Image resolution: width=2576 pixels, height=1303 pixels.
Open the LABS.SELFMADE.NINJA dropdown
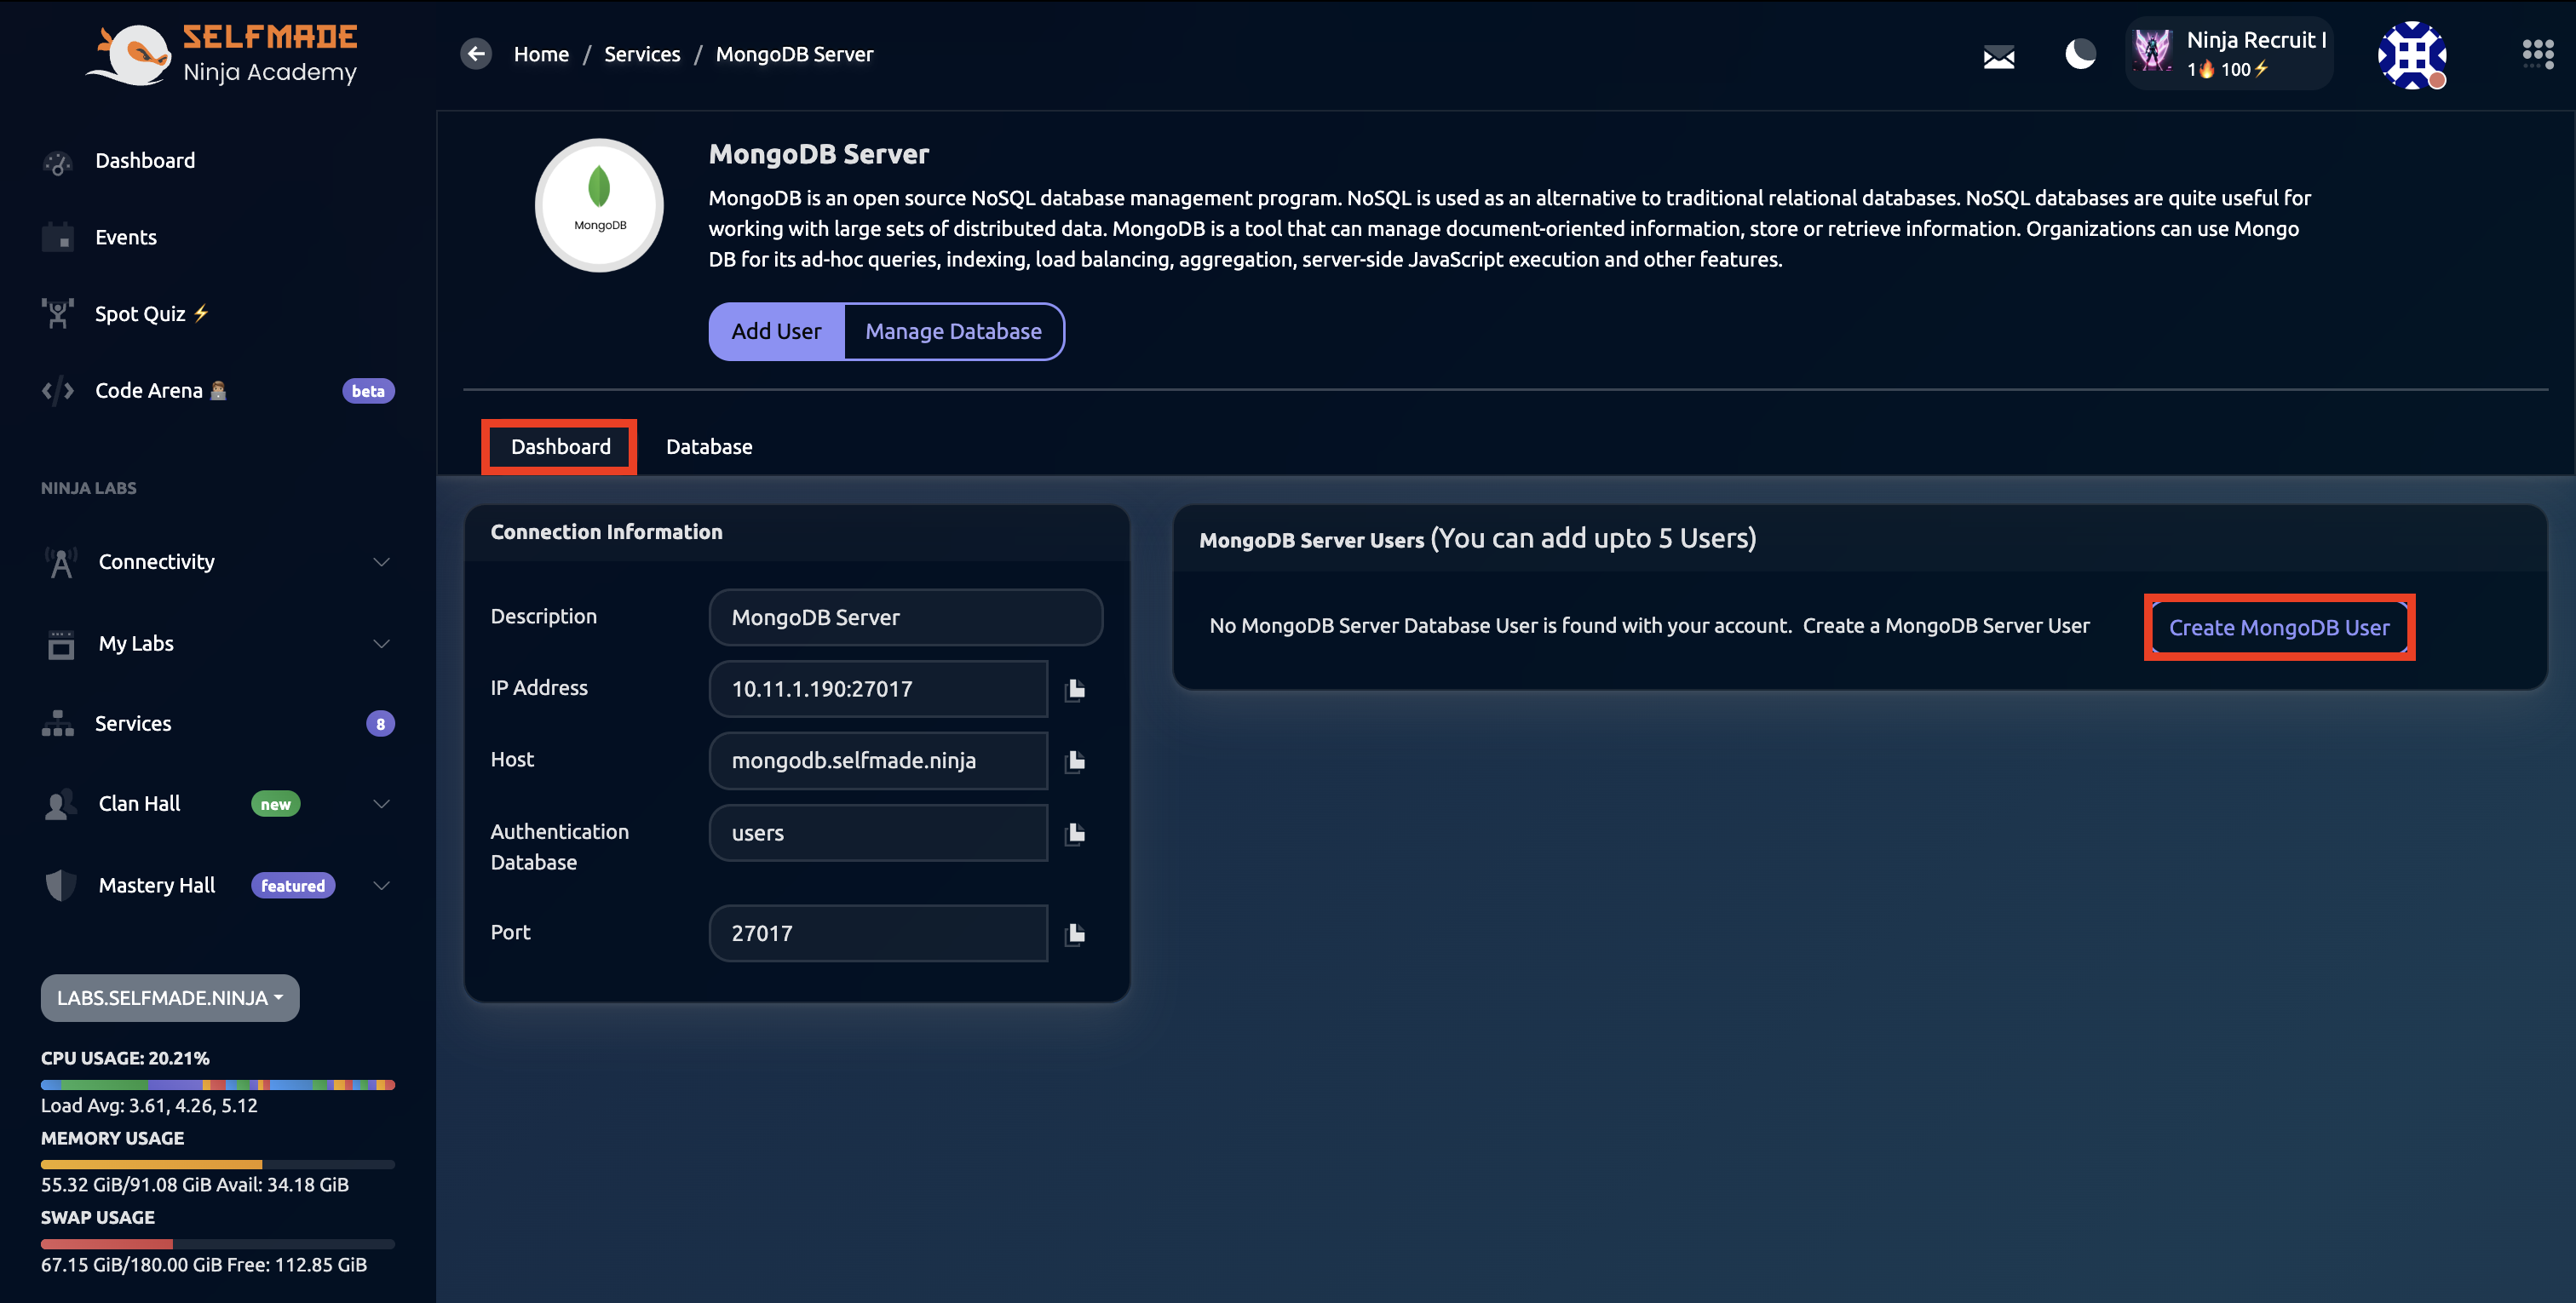(x=170, y=998)
